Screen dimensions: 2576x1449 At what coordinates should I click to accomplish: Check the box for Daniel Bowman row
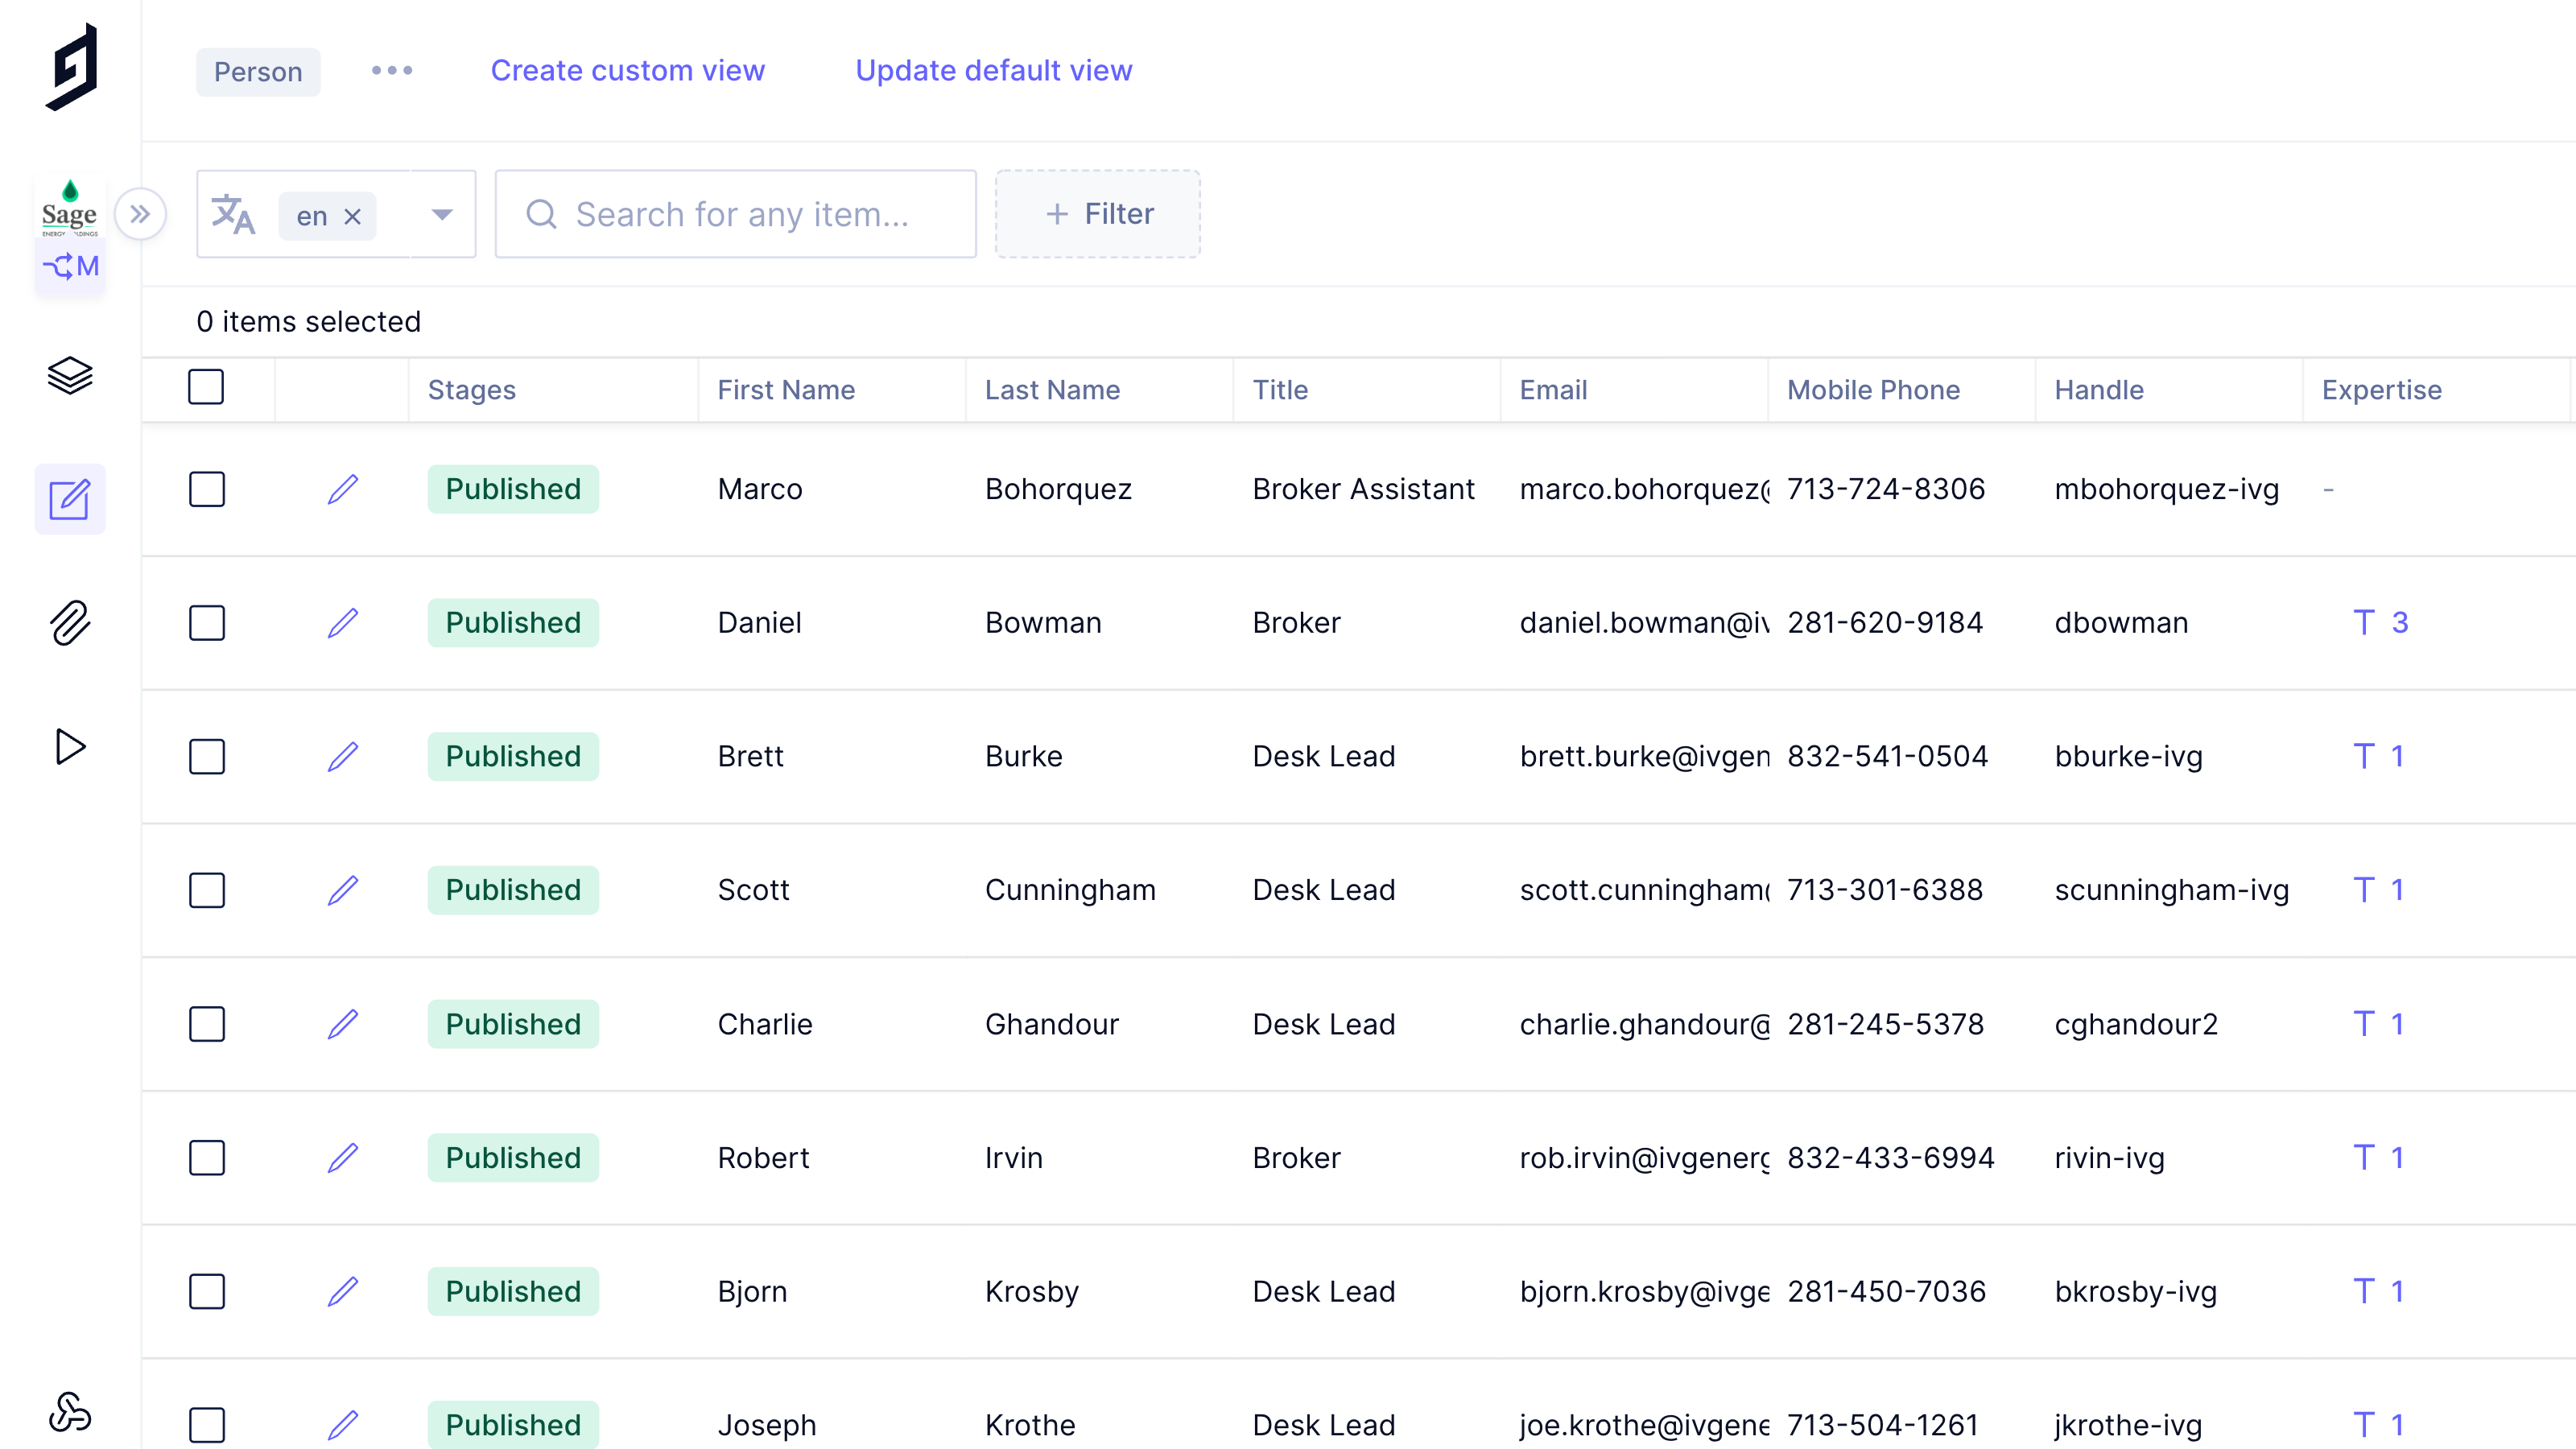207,623
